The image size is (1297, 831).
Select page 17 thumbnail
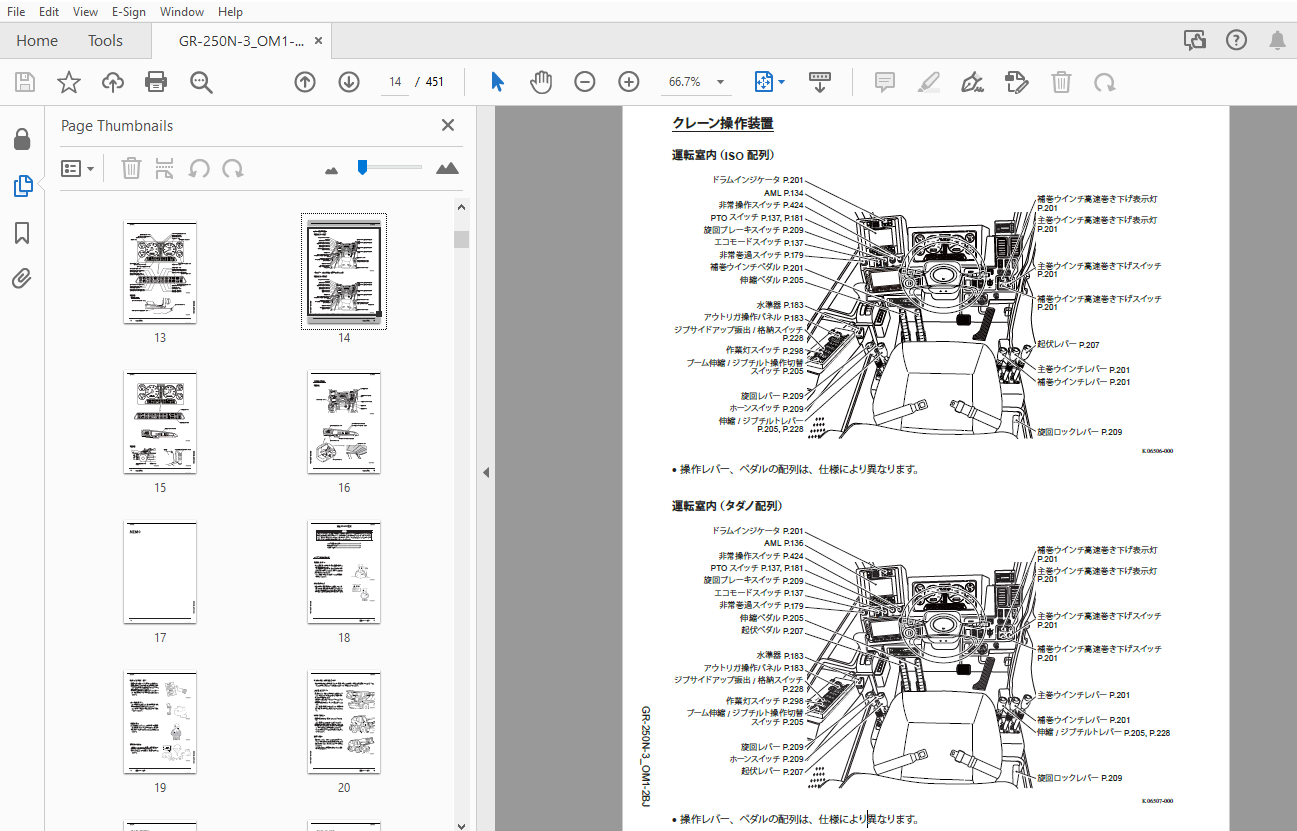click(x=160, y=572)
